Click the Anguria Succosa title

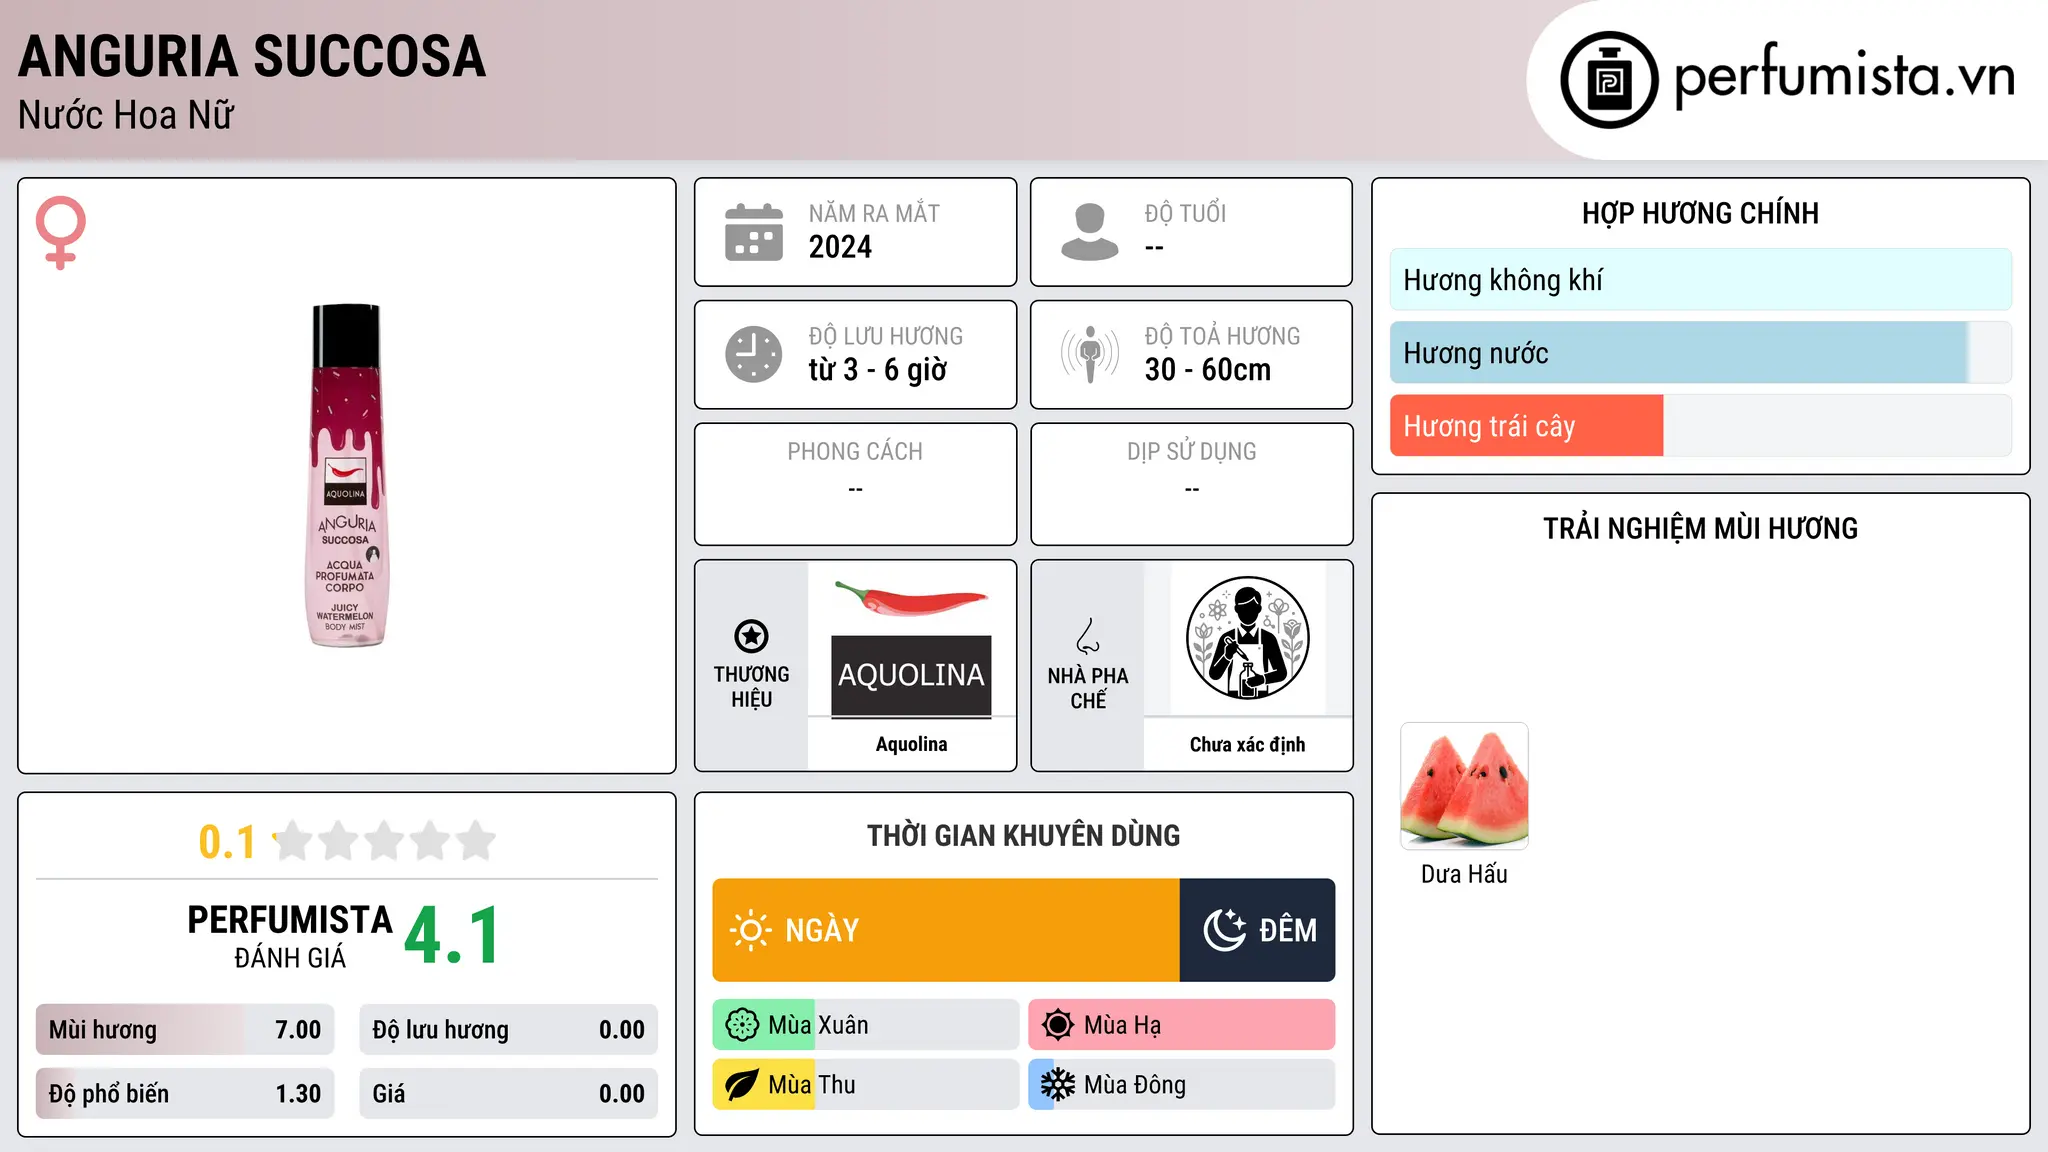[x=252, y=56]
